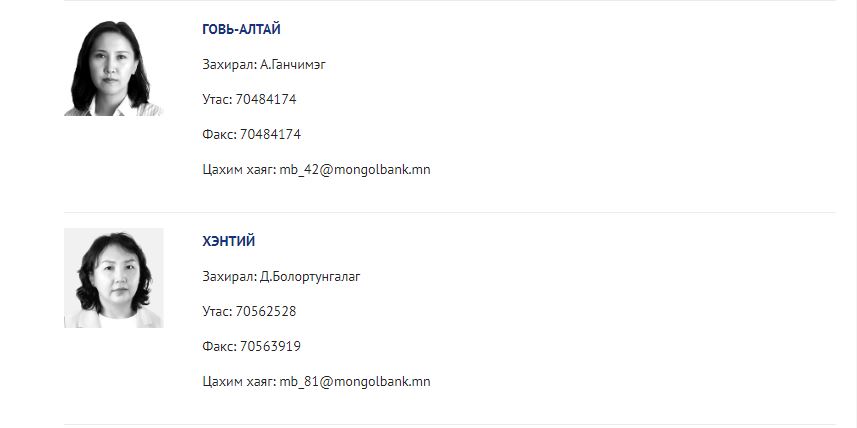Click the Утас label in Хэнтий entry
The width and height of the screenshot is (857, 428).
(218, 312)
